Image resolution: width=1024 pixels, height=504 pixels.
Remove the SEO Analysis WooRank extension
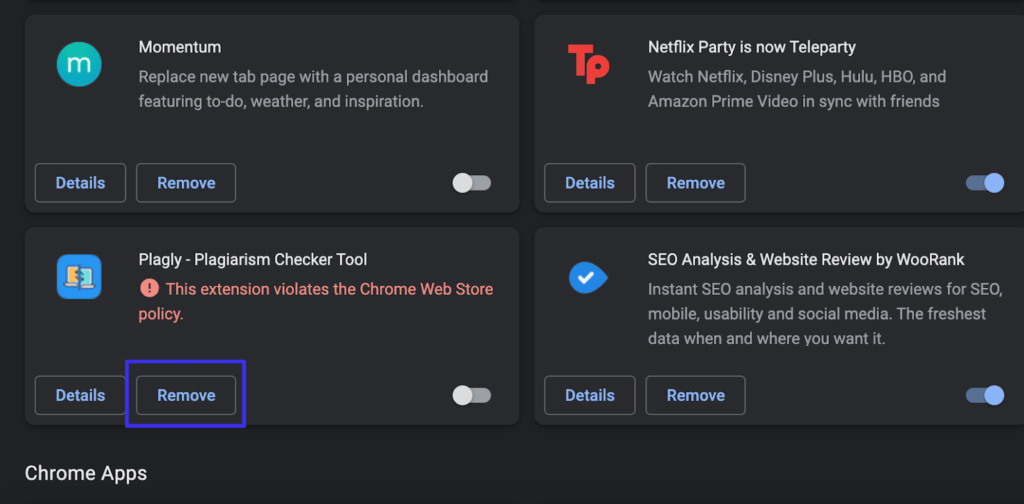696,395
